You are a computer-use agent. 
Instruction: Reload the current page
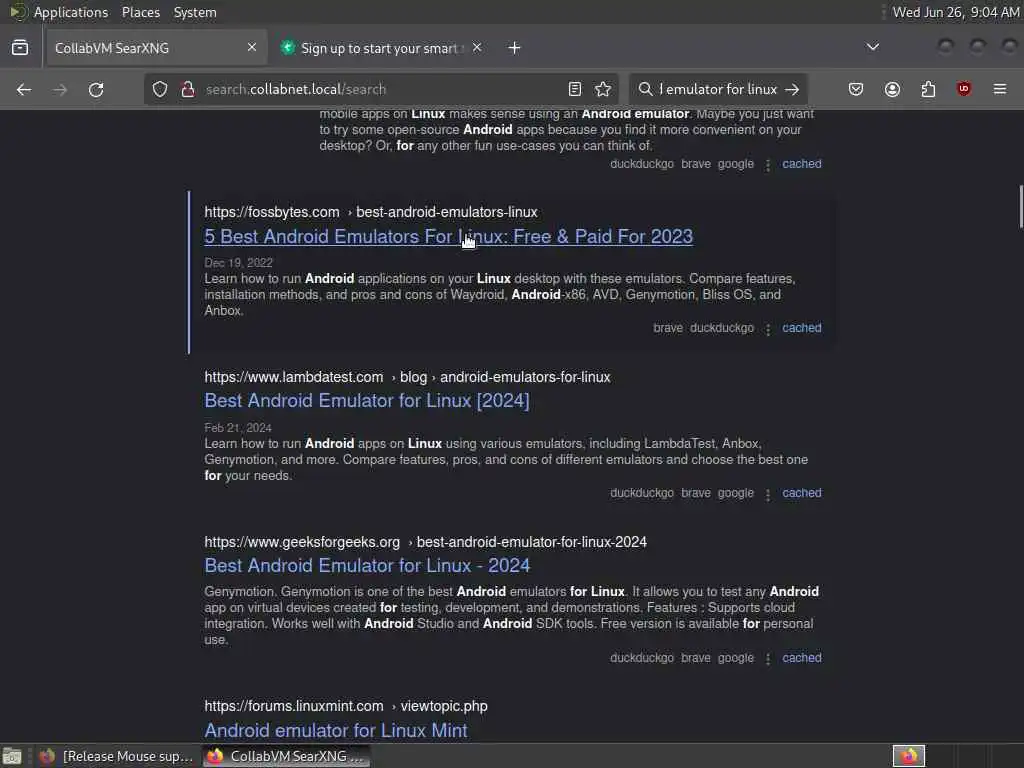[96, 89]
